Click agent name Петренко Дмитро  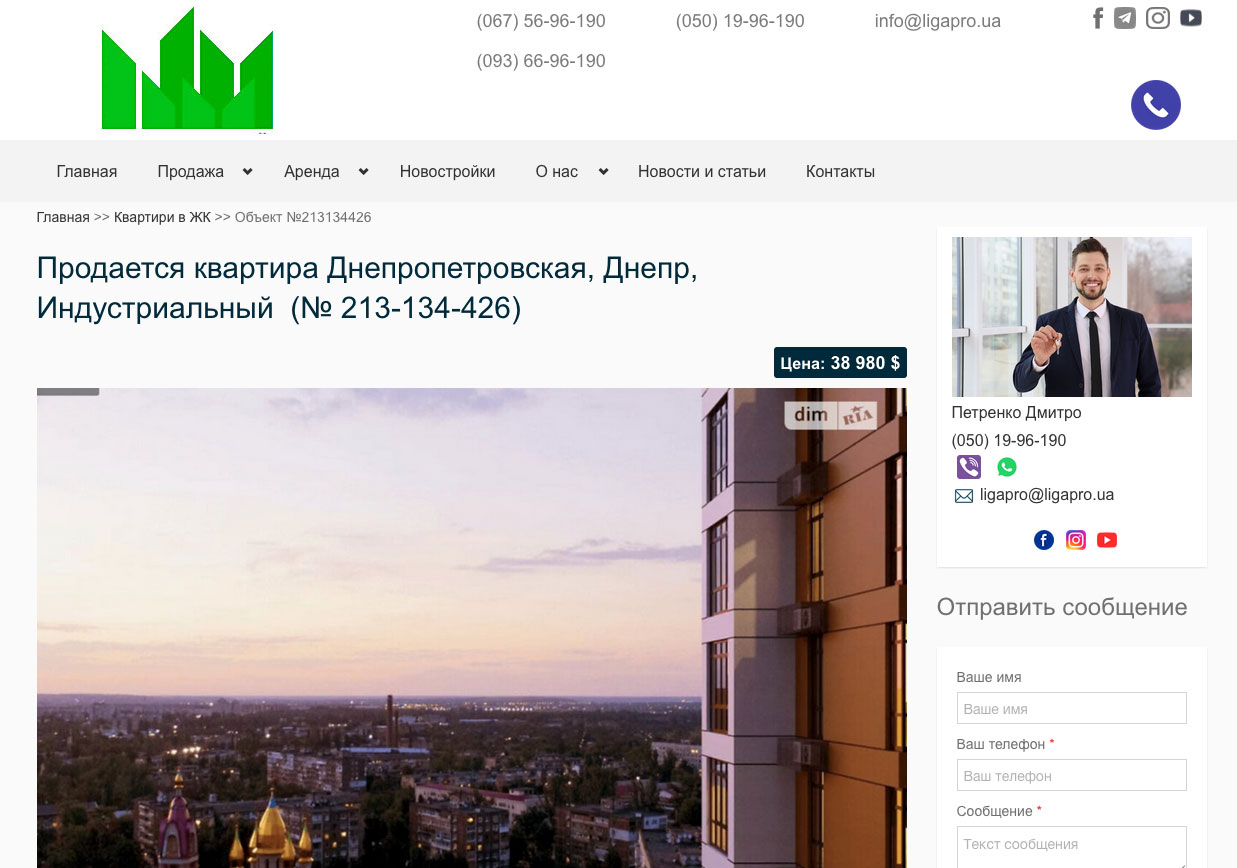pos(1017,413)
